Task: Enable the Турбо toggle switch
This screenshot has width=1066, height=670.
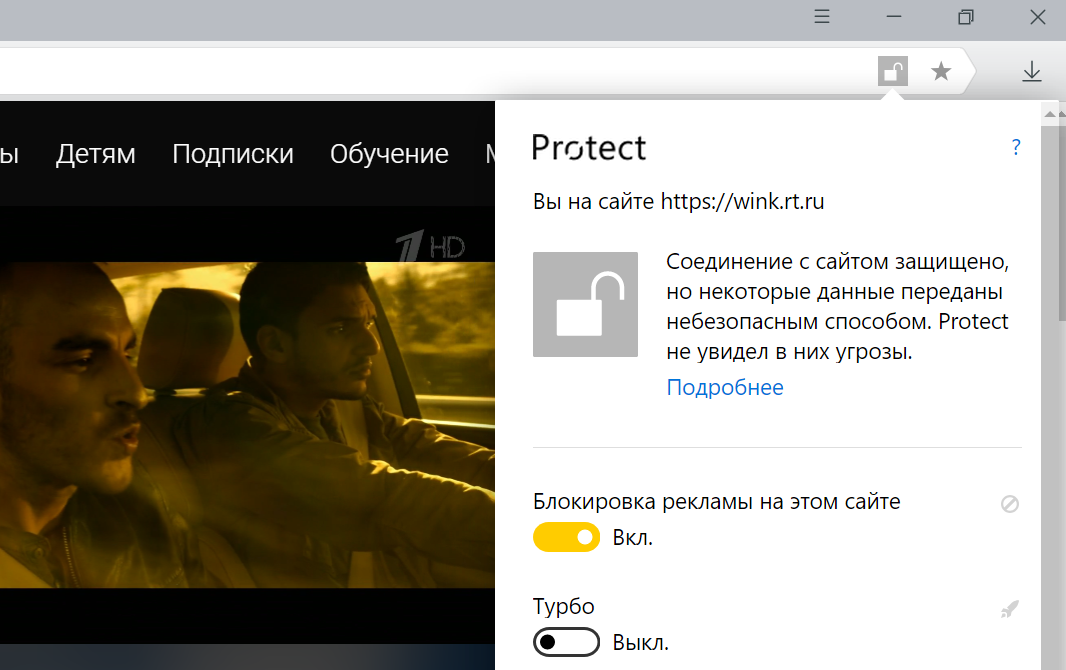Action: (x=566, y=642)
